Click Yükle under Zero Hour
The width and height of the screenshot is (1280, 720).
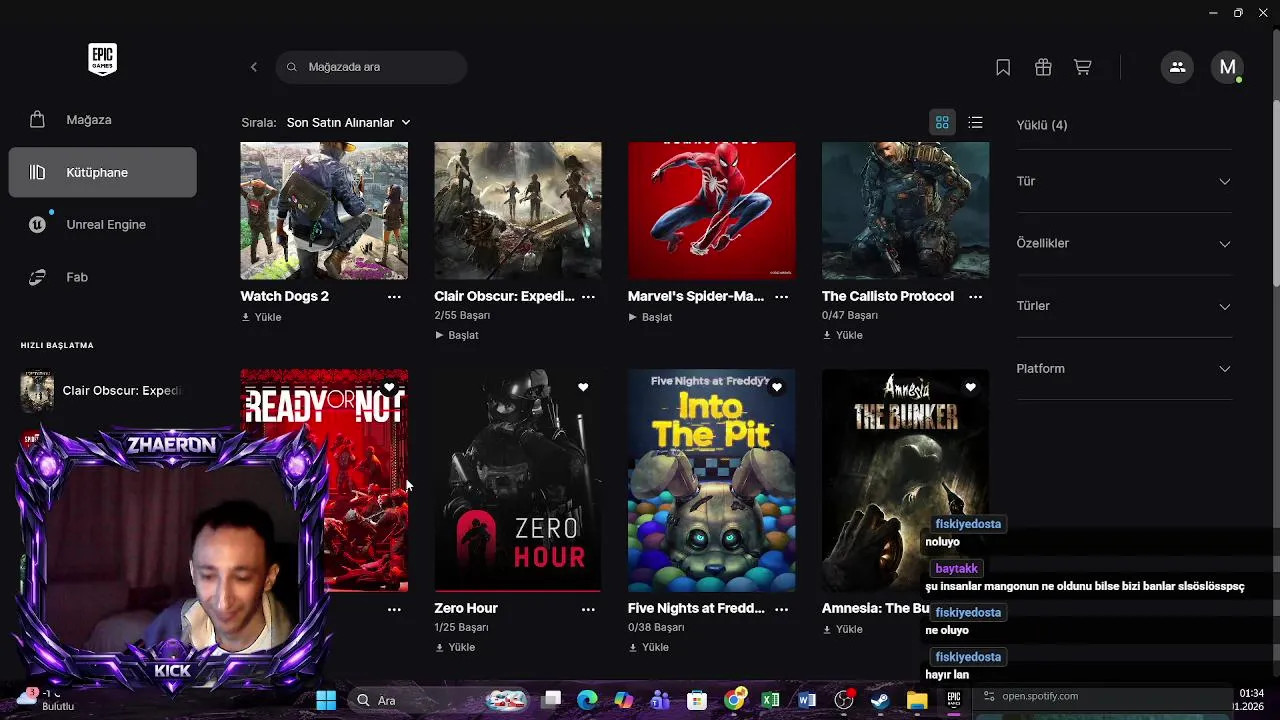455,647
